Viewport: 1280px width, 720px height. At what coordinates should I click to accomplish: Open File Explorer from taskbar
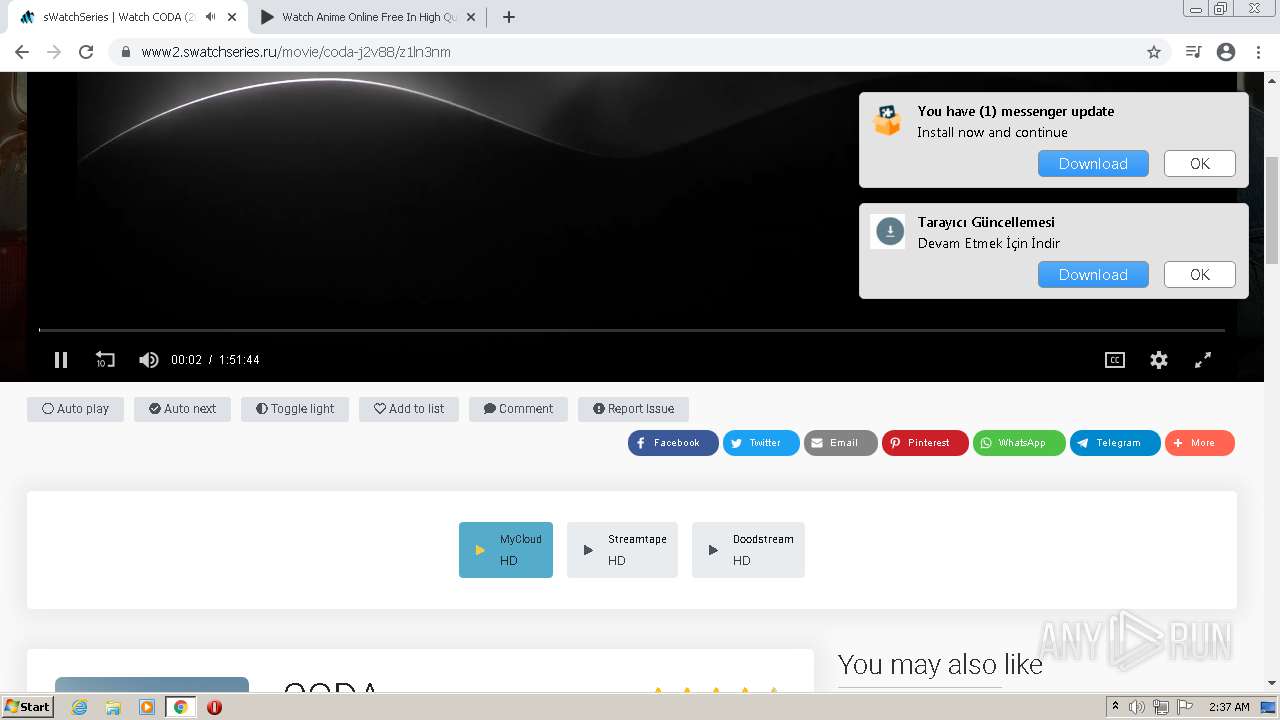(113, 707)
